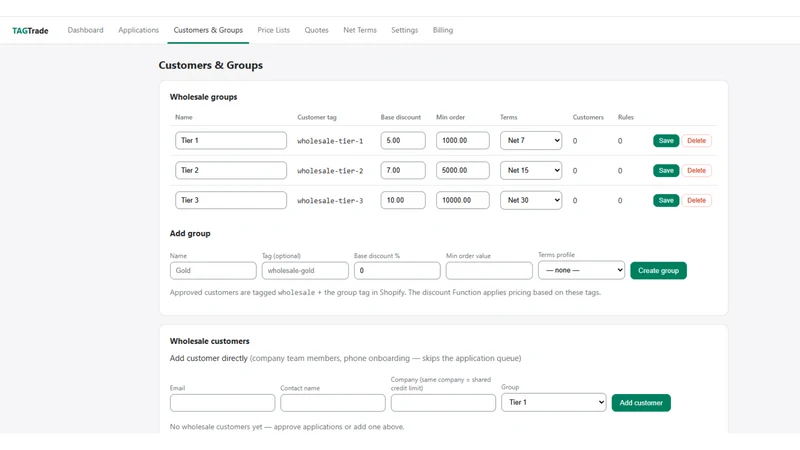Screen dimensions: 800x450
Task: Save the Tier 1 group
Action: [x=666, y=140]
